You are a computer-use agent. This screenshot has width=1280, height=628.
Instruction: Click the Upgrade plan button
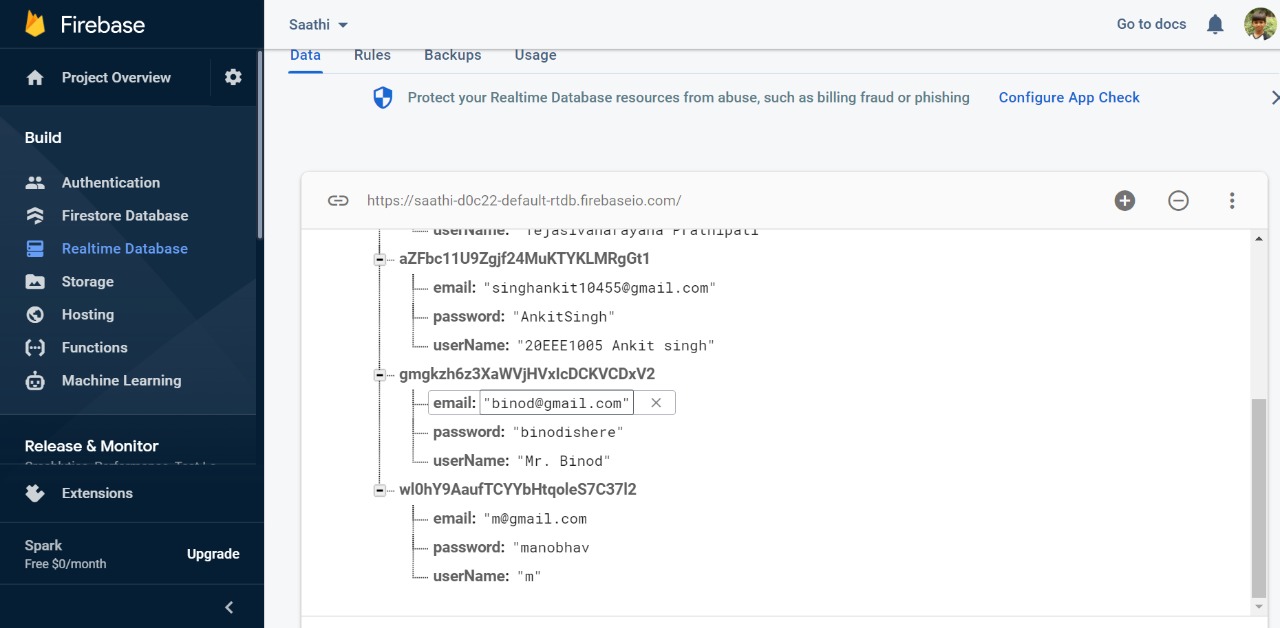(x=213, y=554)
